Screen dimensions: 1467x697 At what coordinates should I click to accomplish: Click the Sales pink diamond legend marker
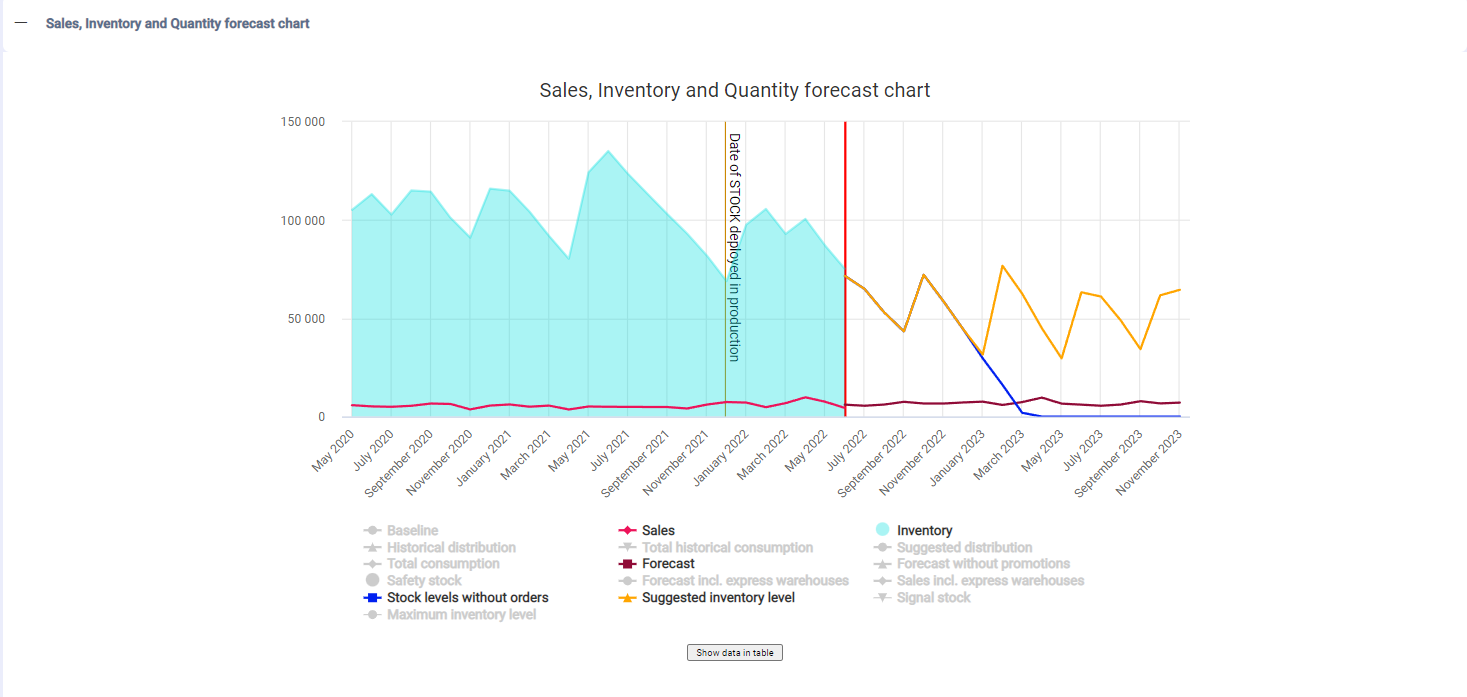(627, 531)
